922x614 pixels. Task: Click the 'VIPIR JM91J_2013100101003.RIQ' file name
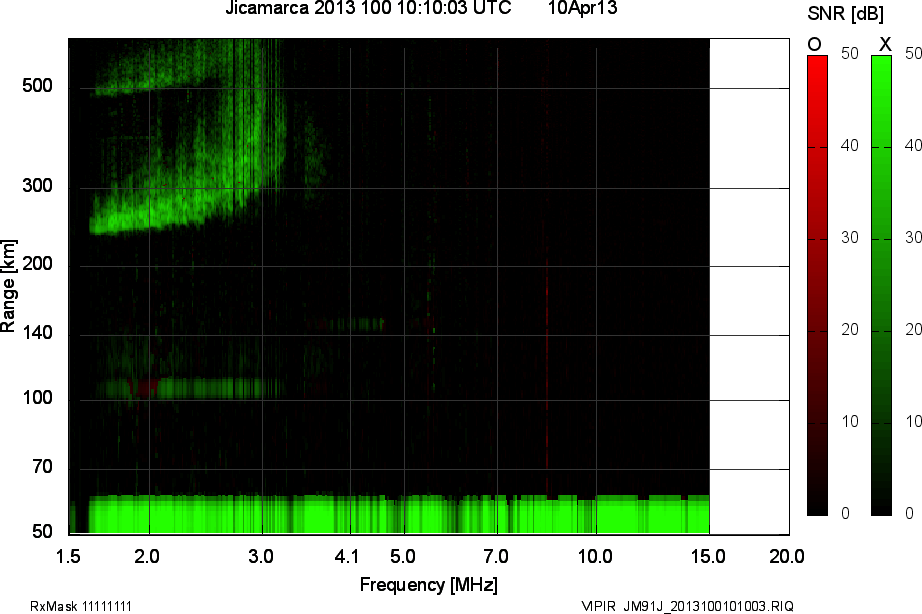point(687,606)
